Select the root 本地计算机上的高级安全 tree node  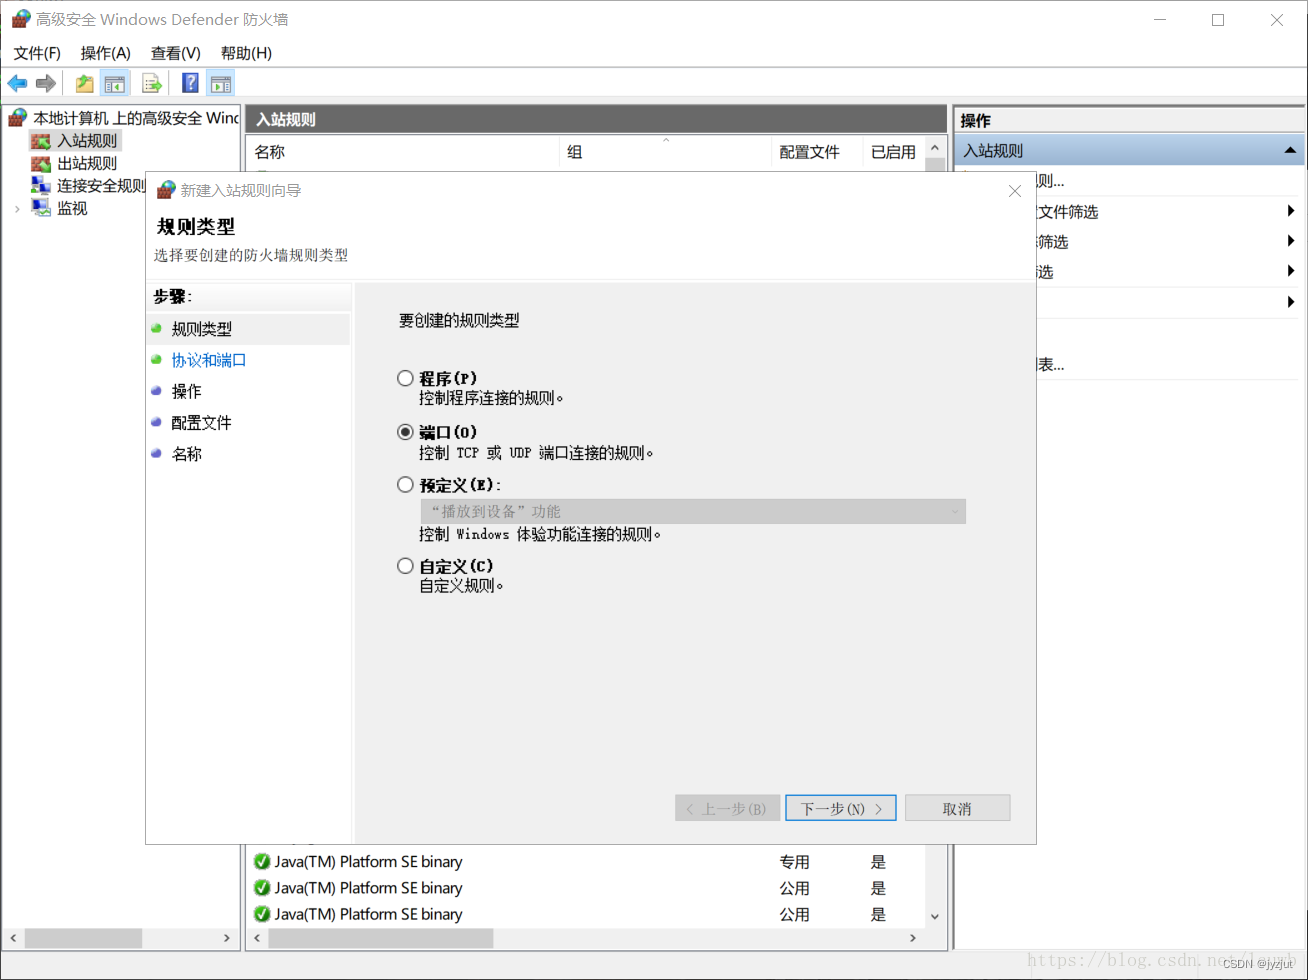pyautogui.click(x=135, y=118)
